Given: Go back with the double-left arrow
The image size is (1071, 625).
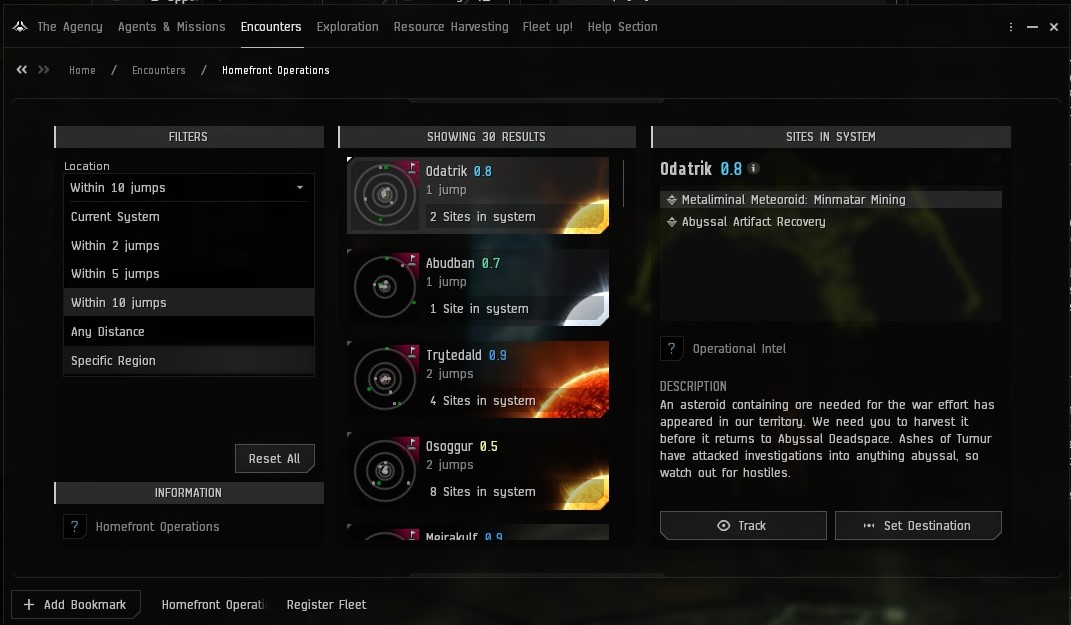Looking at the screenshot, I should point(22,70).
